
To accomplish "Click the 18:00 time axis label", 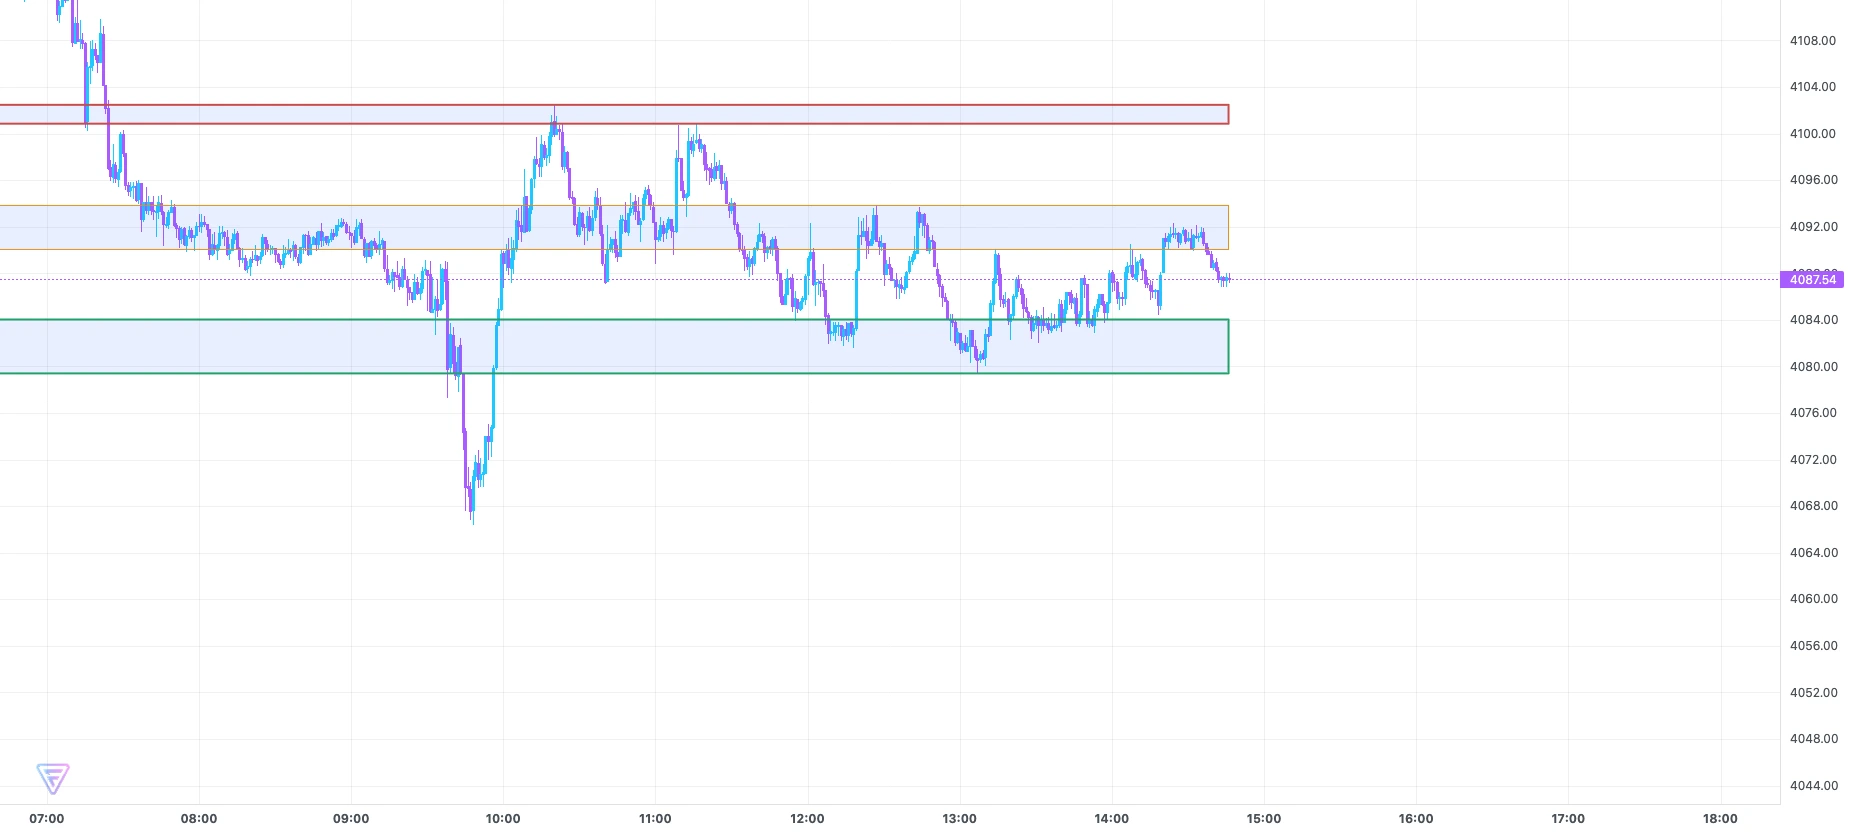I will click(x=1719, y=819).
